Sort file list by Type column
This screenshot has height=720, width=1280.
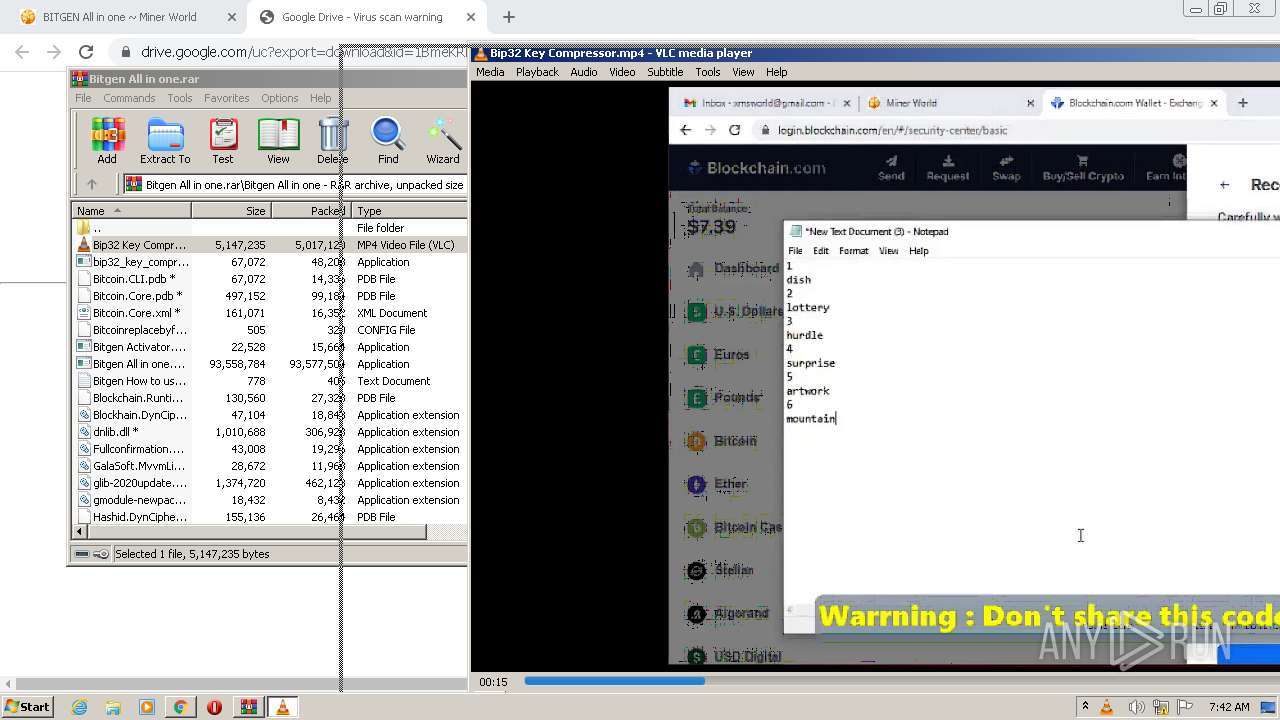[x=409, y=211]
